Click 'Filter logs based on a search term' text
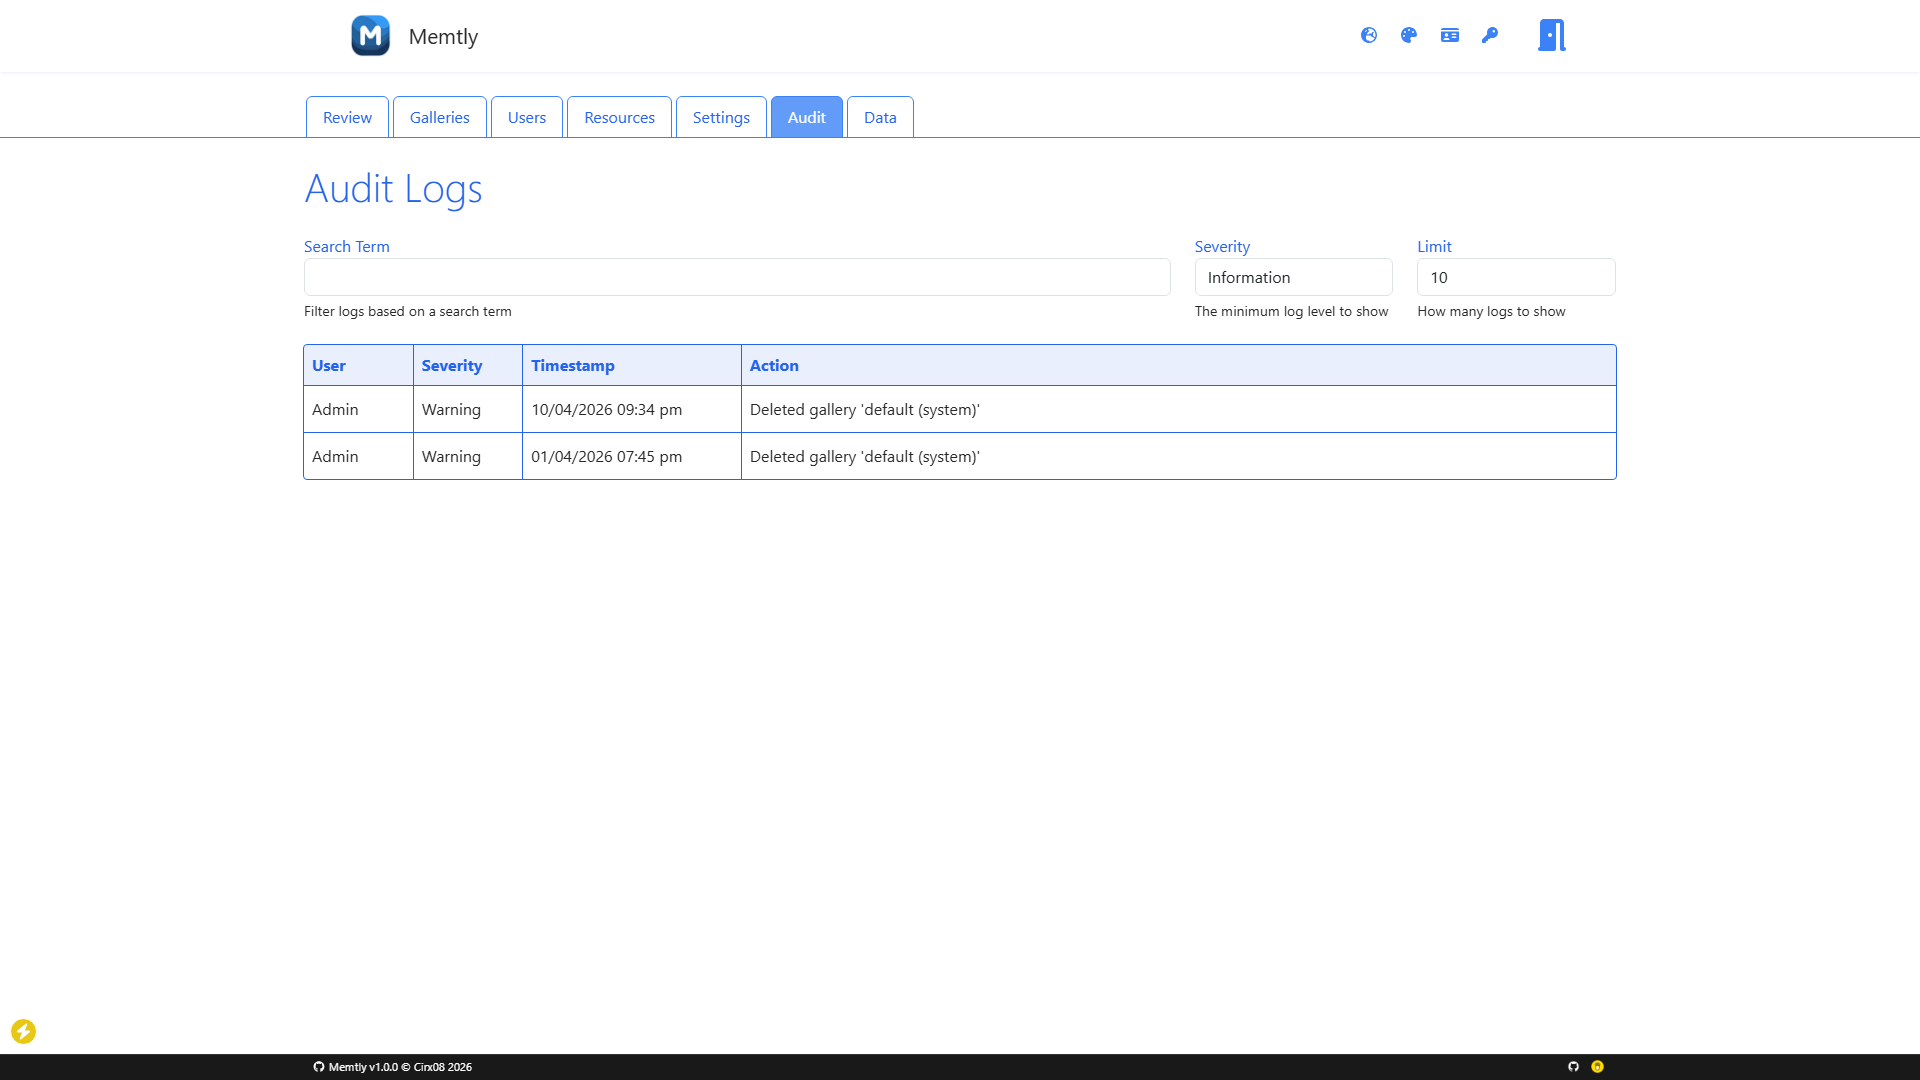This screenshot has height=1080, width=1920. point(408,311)
